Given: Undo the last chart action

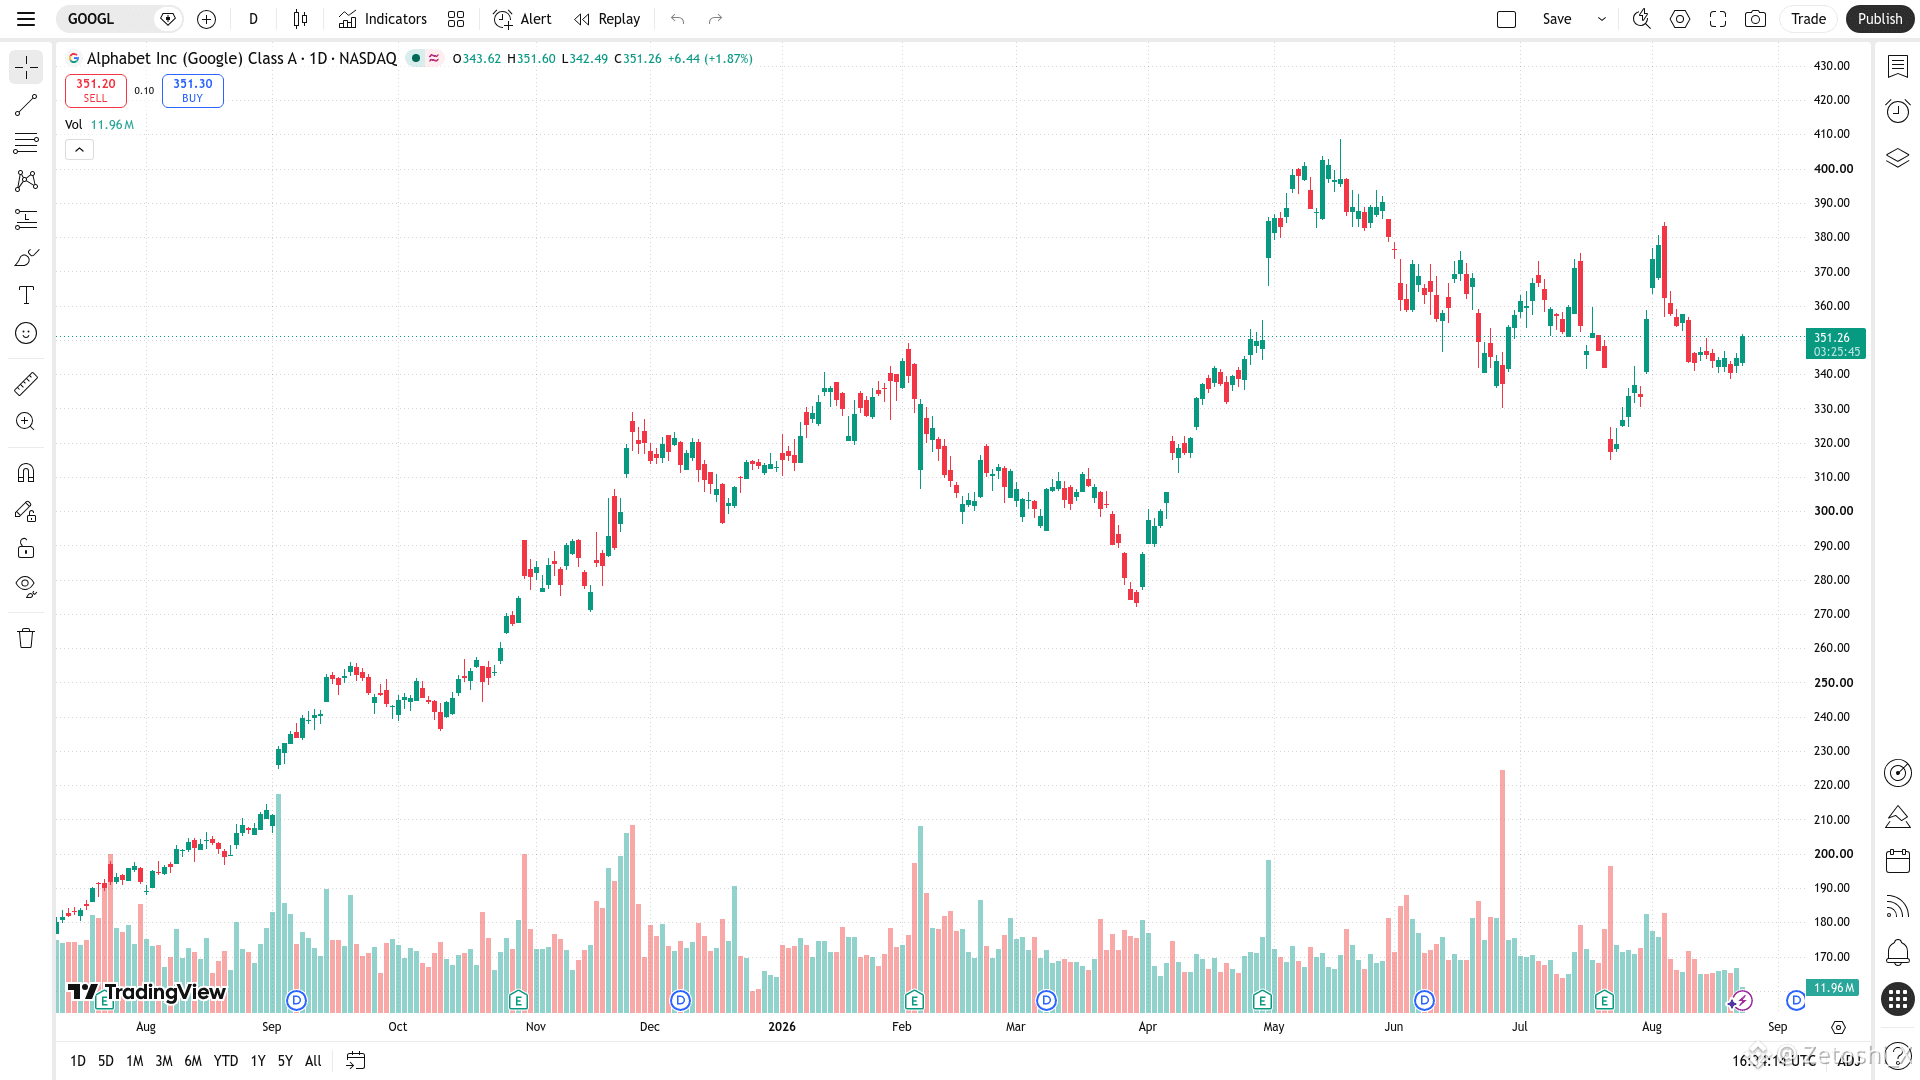Looking at the screenshot, I should 678,19.
